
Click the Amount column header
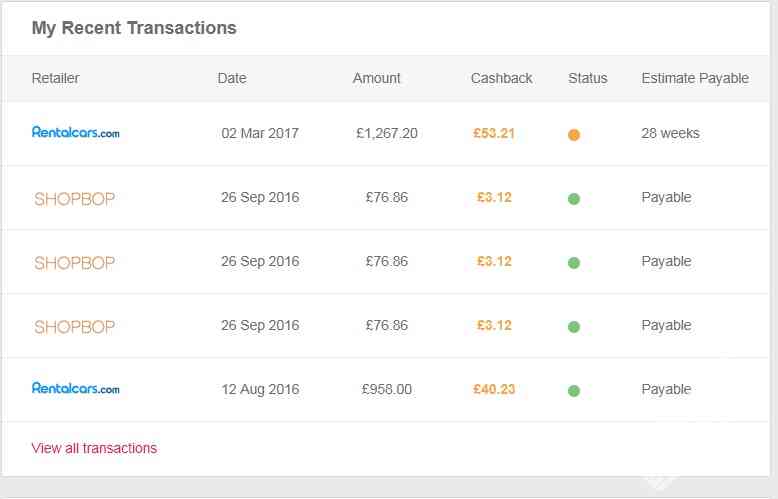(x=377, y=78)
